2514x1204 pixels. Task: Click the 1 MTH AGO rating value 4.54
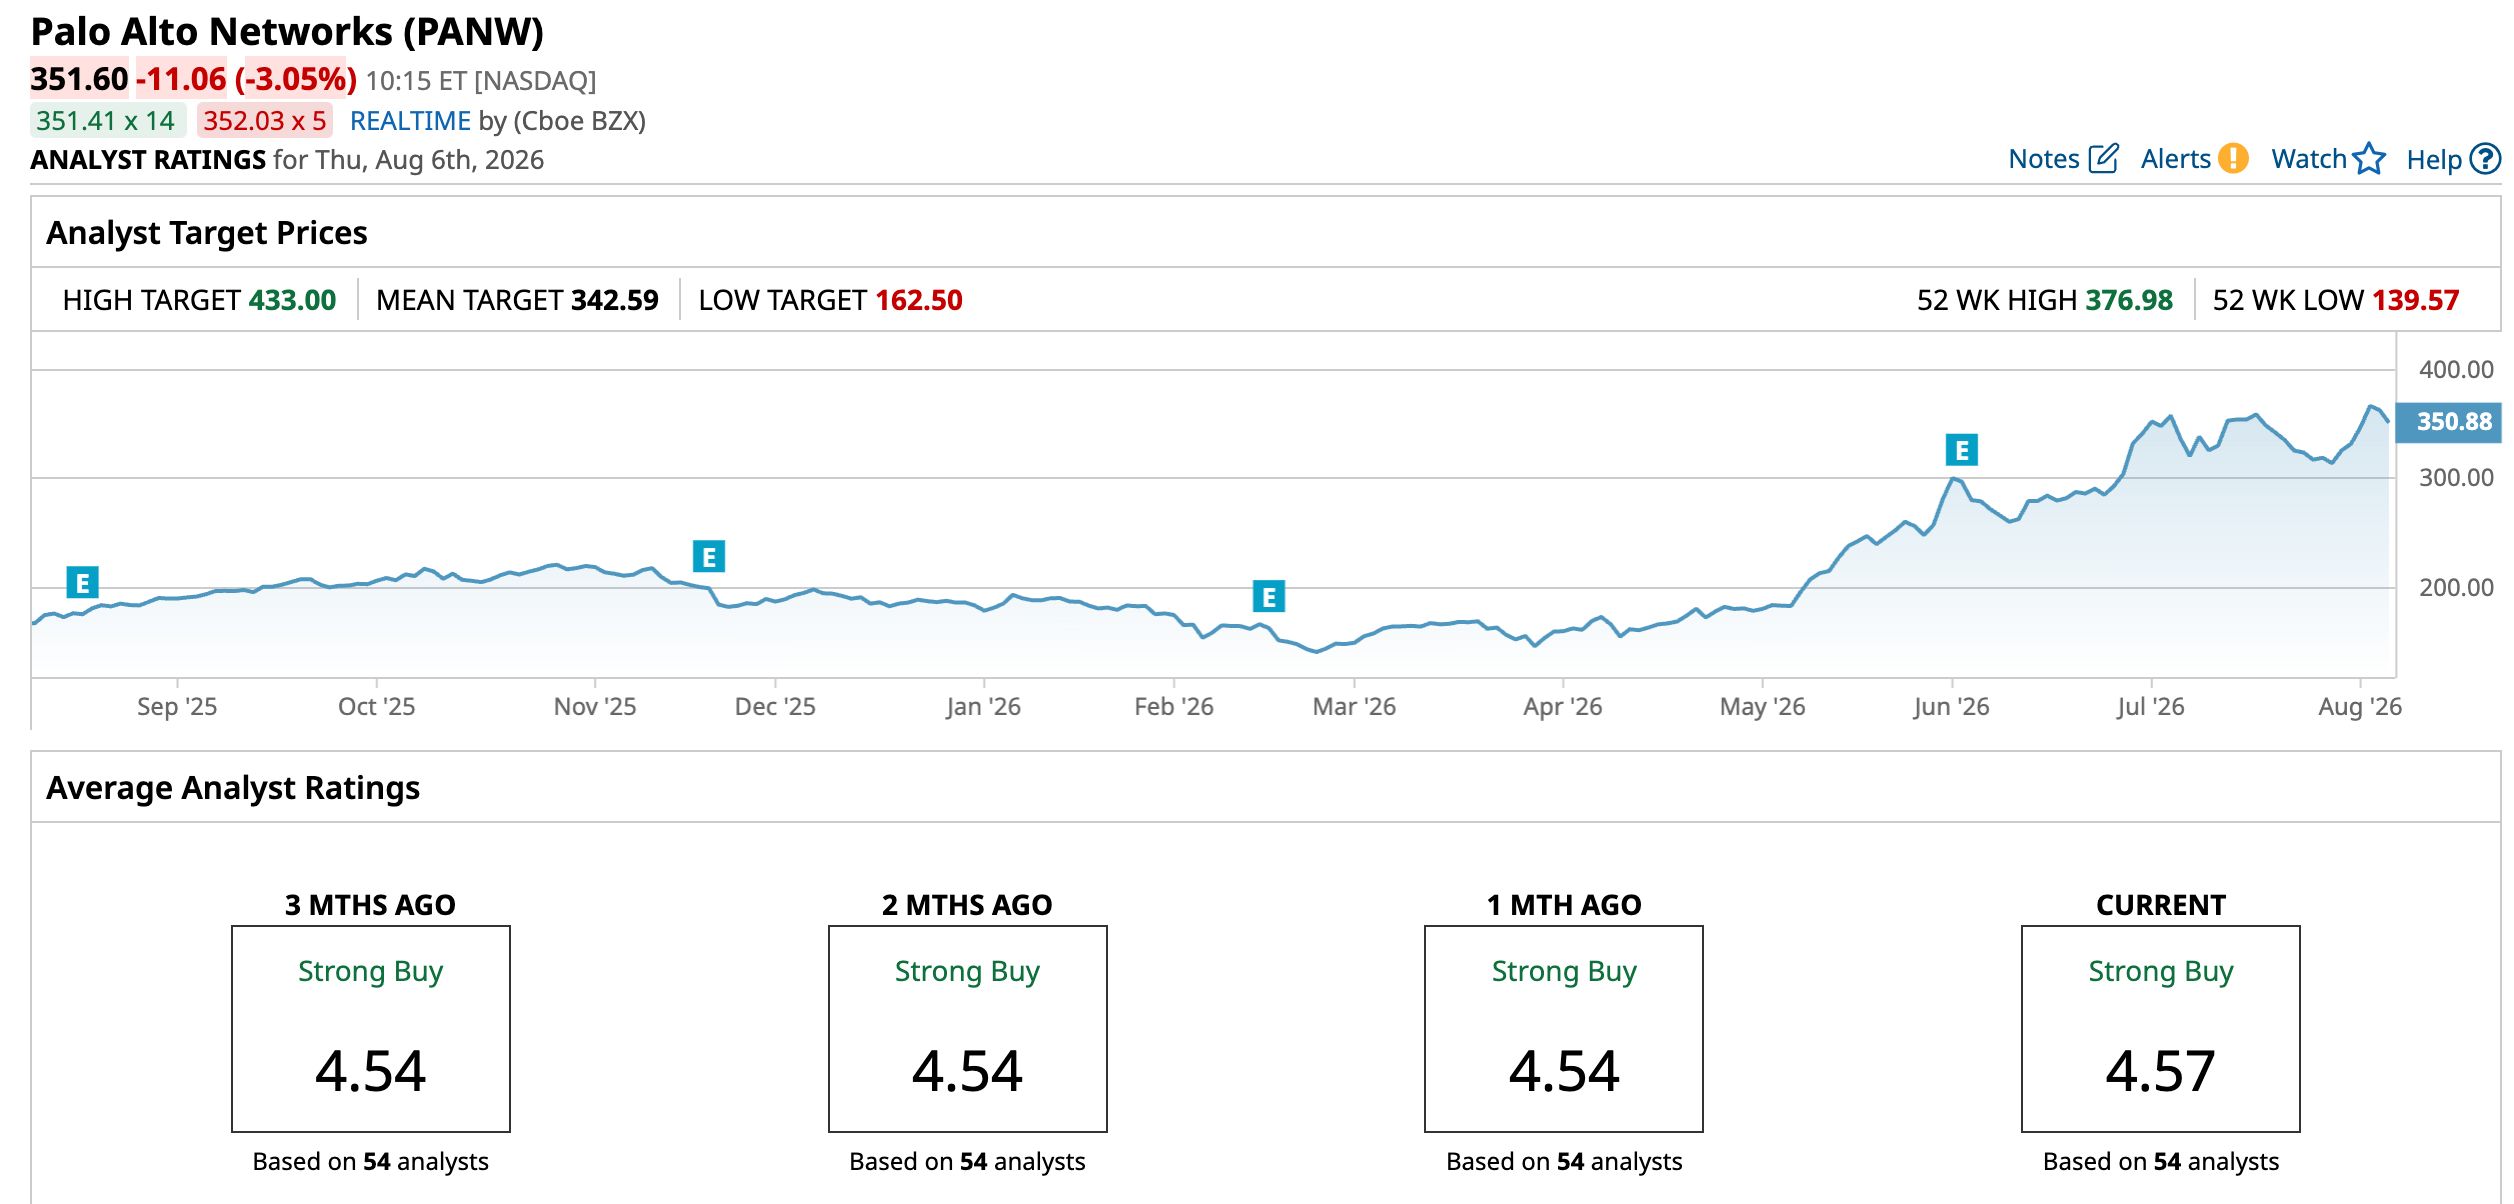click(1564, 1071)
